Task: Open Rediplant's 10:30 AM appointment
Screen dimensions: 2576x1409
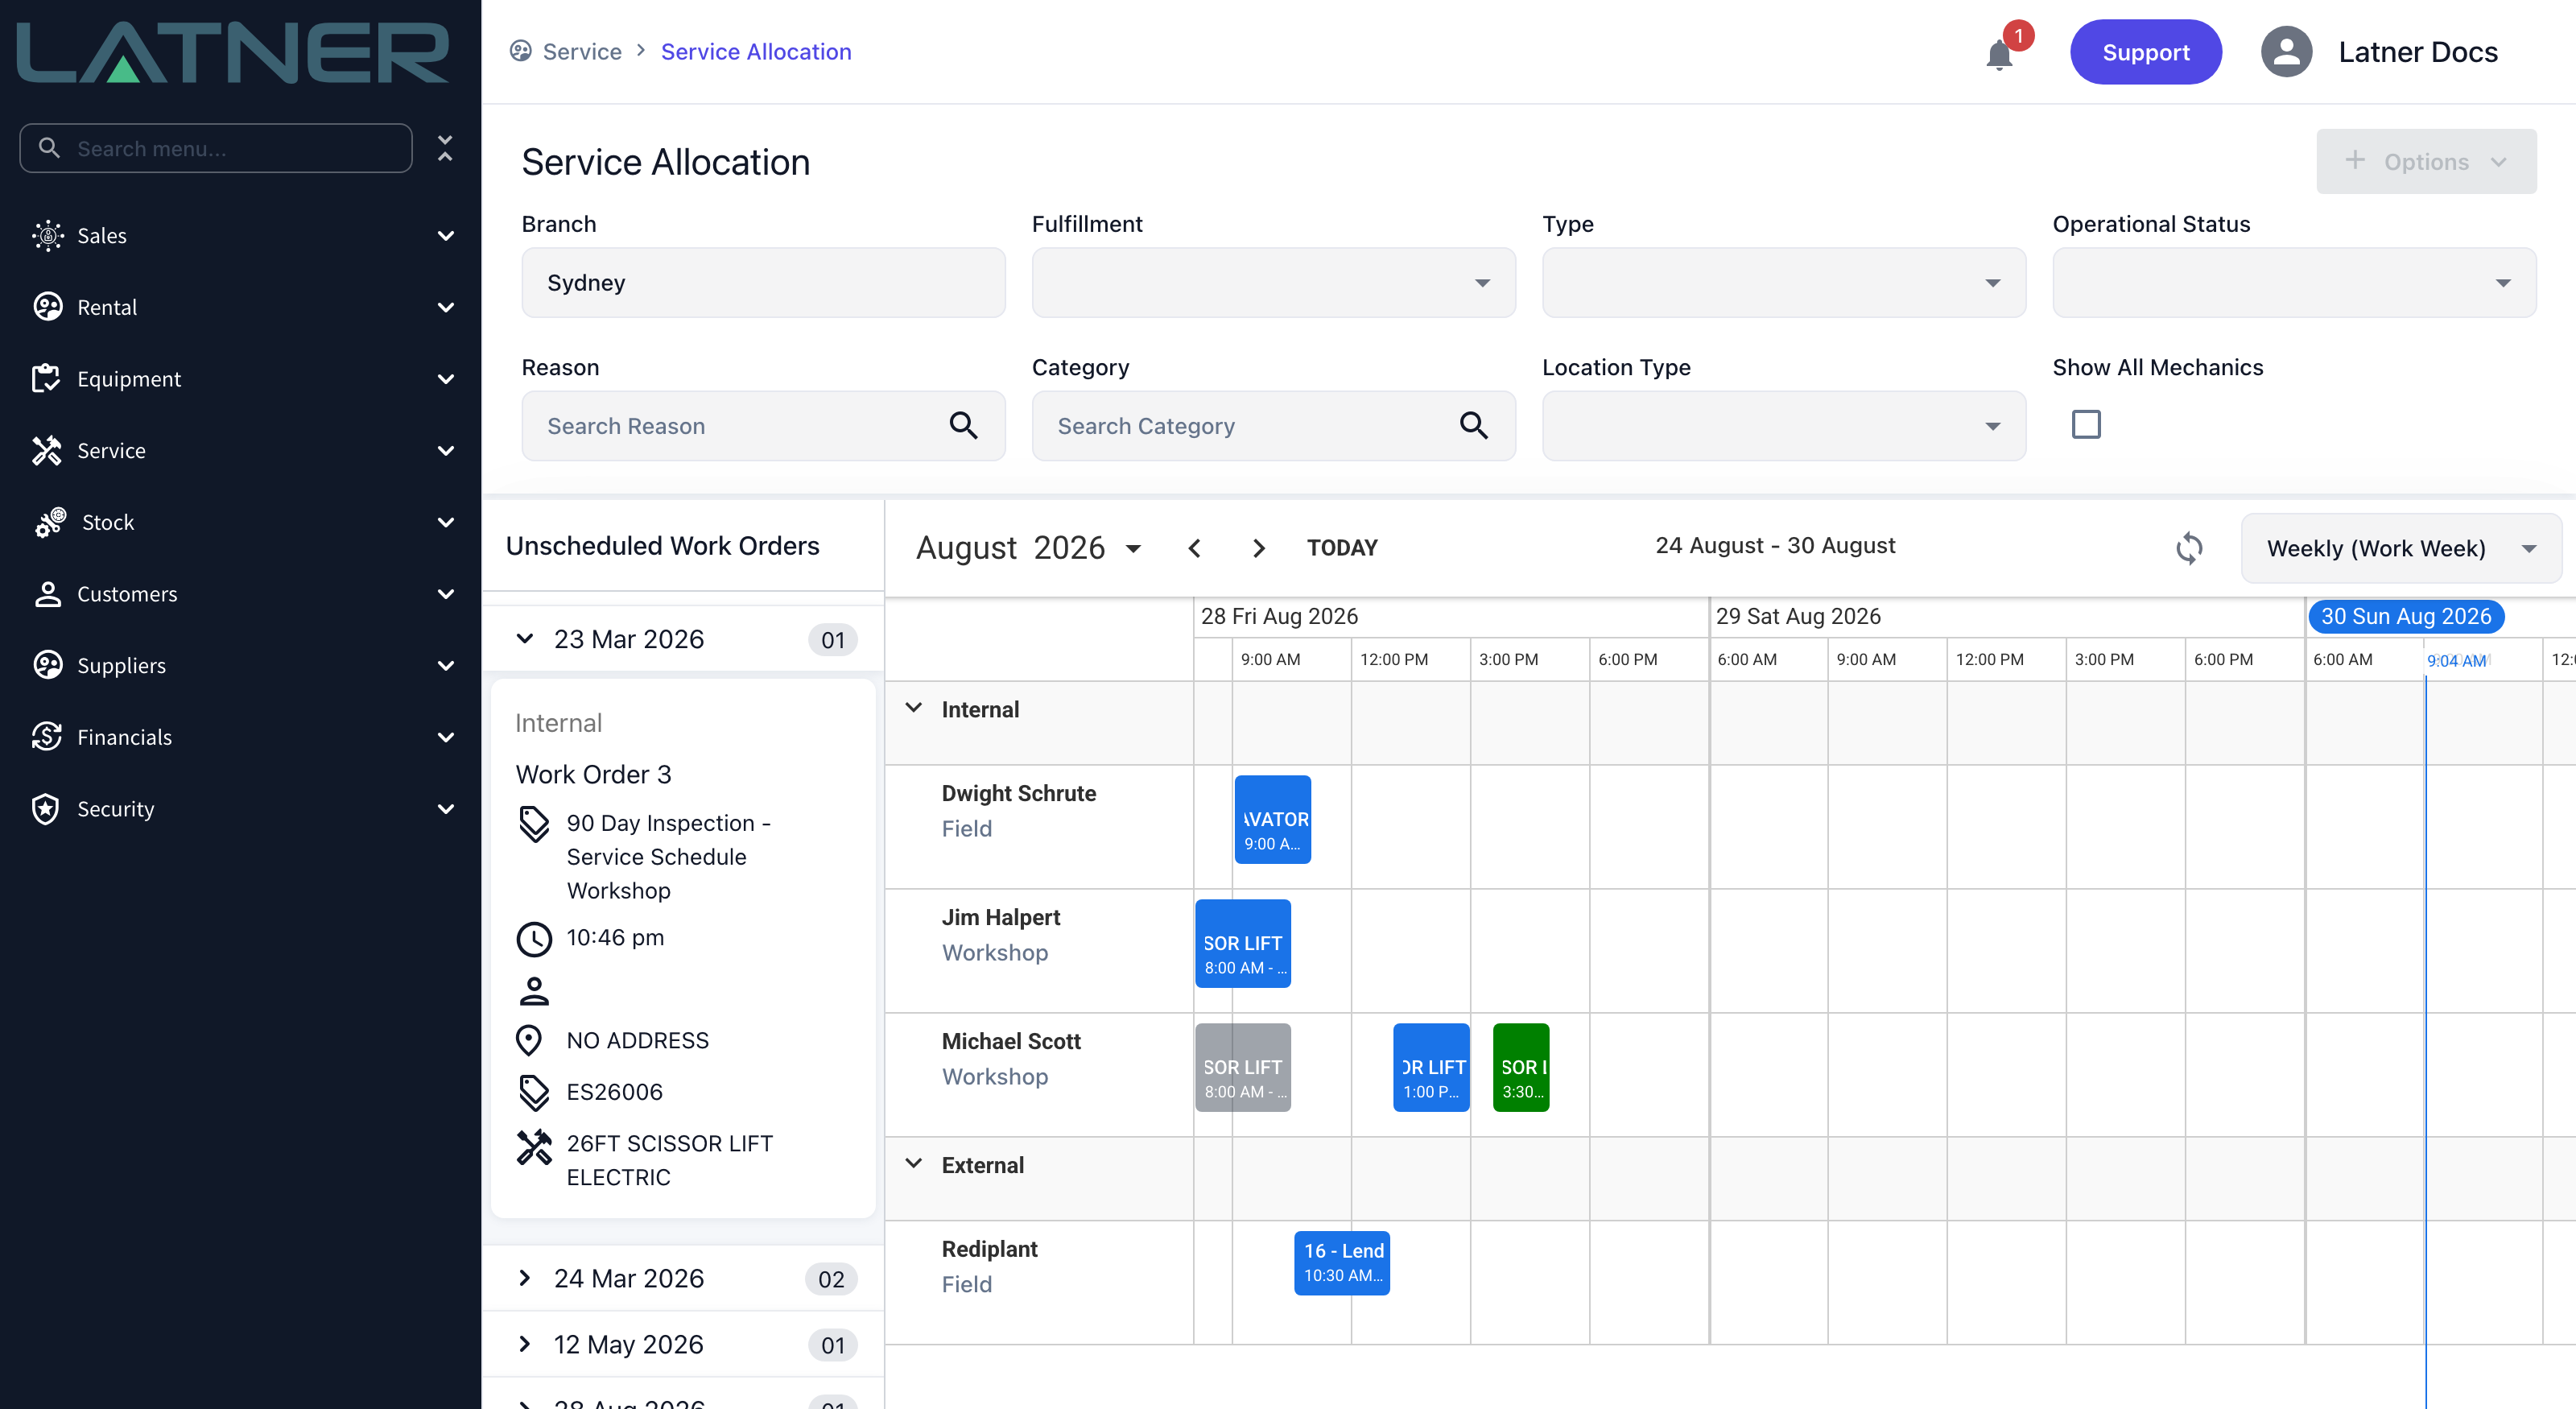Action: [x=1341, y=1263]
